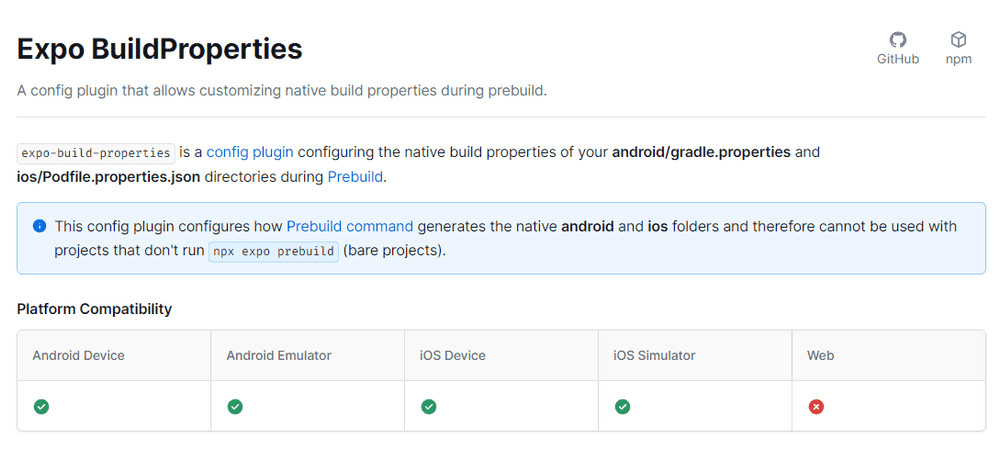The width and height of the screenshot is (1000, 460).
Task: Click the green check under Android Device
Action: click(x=41, y=406)
